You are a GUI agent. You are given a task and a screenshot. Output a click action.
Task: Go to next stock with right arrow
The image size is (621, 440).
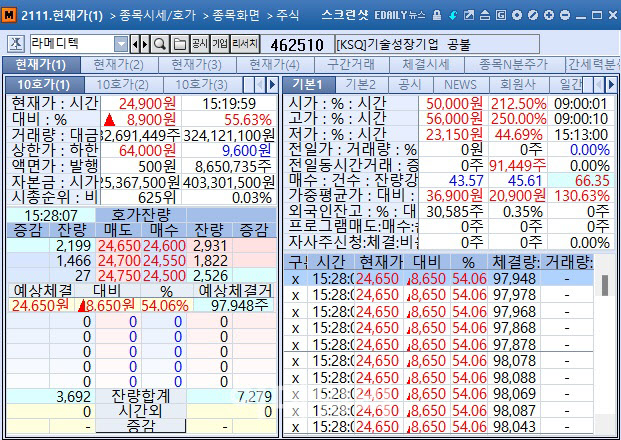[145, 44]
